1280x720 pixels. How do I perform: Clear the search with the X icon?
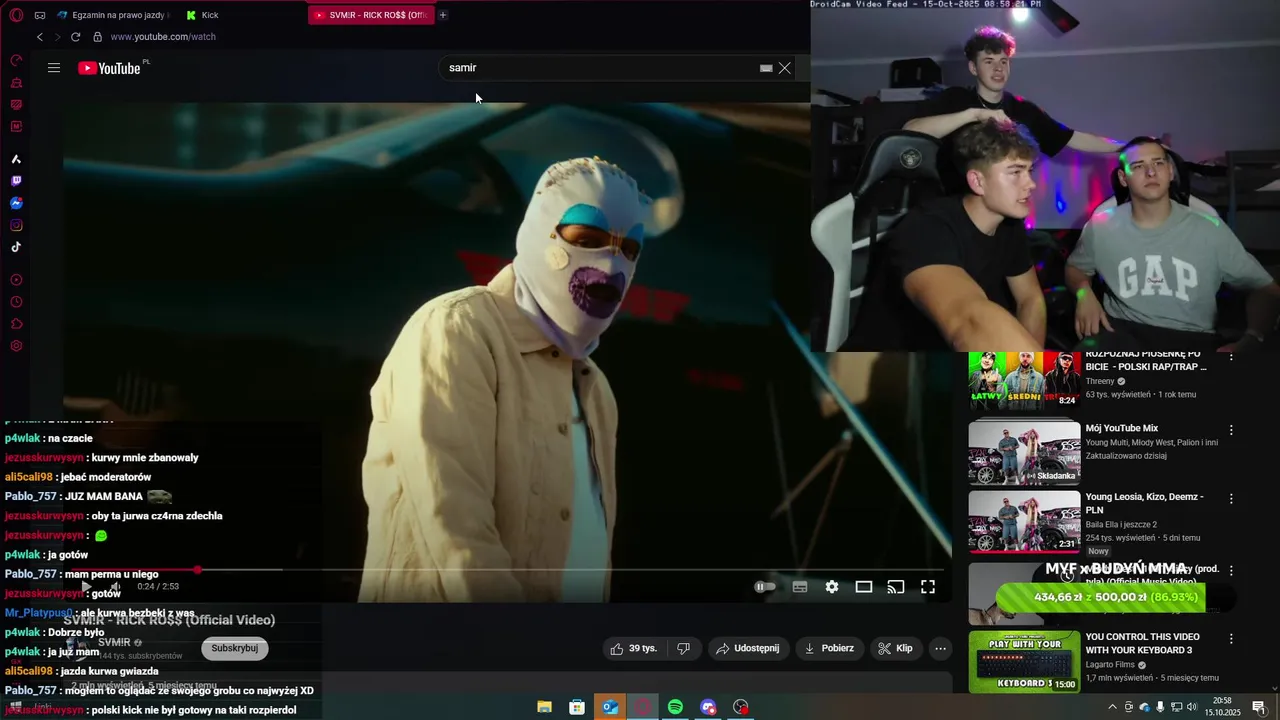coord(785,68)
